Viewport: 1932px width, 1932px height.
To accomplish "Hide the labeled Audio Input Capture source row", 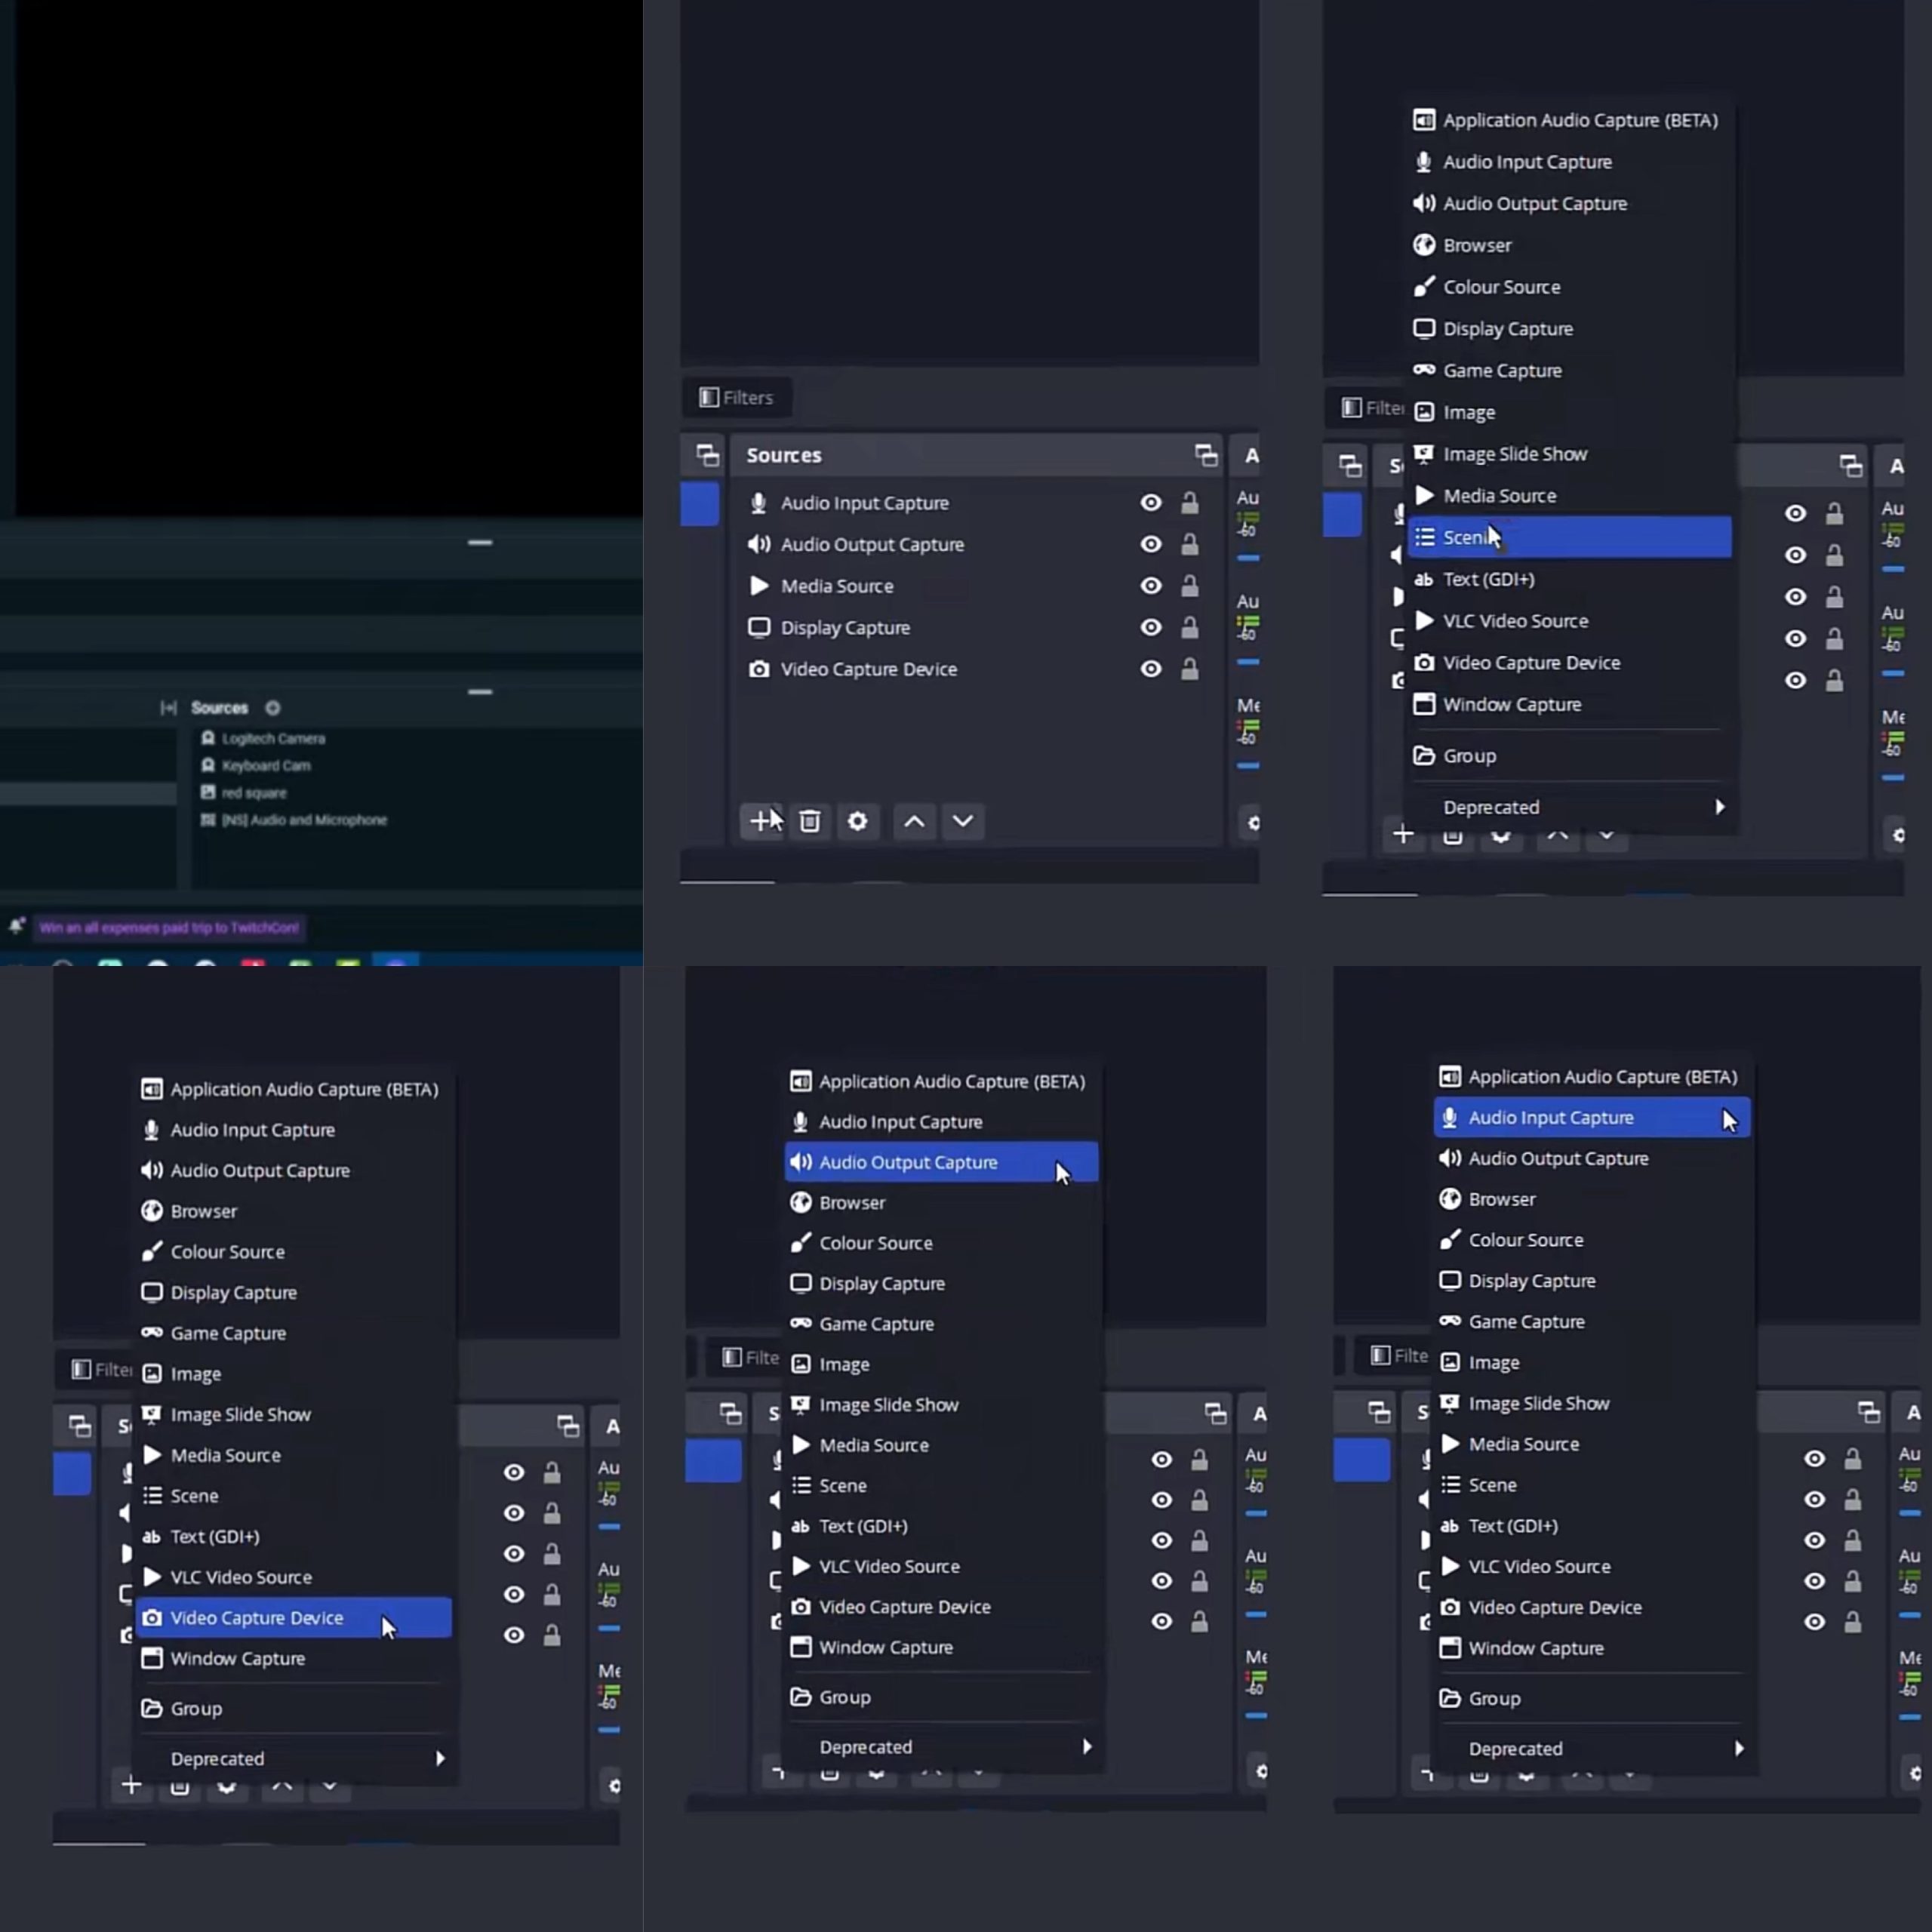I will (x=1151, y=503).
